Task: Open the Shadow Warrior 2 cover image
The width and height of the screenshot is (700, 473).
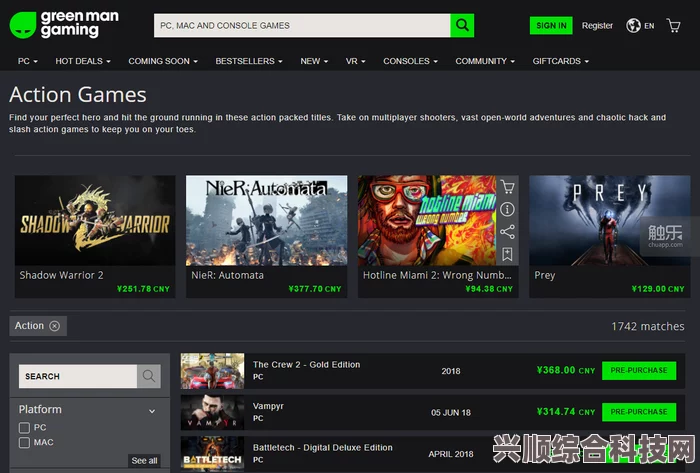Action: click(x=95, y=220)
